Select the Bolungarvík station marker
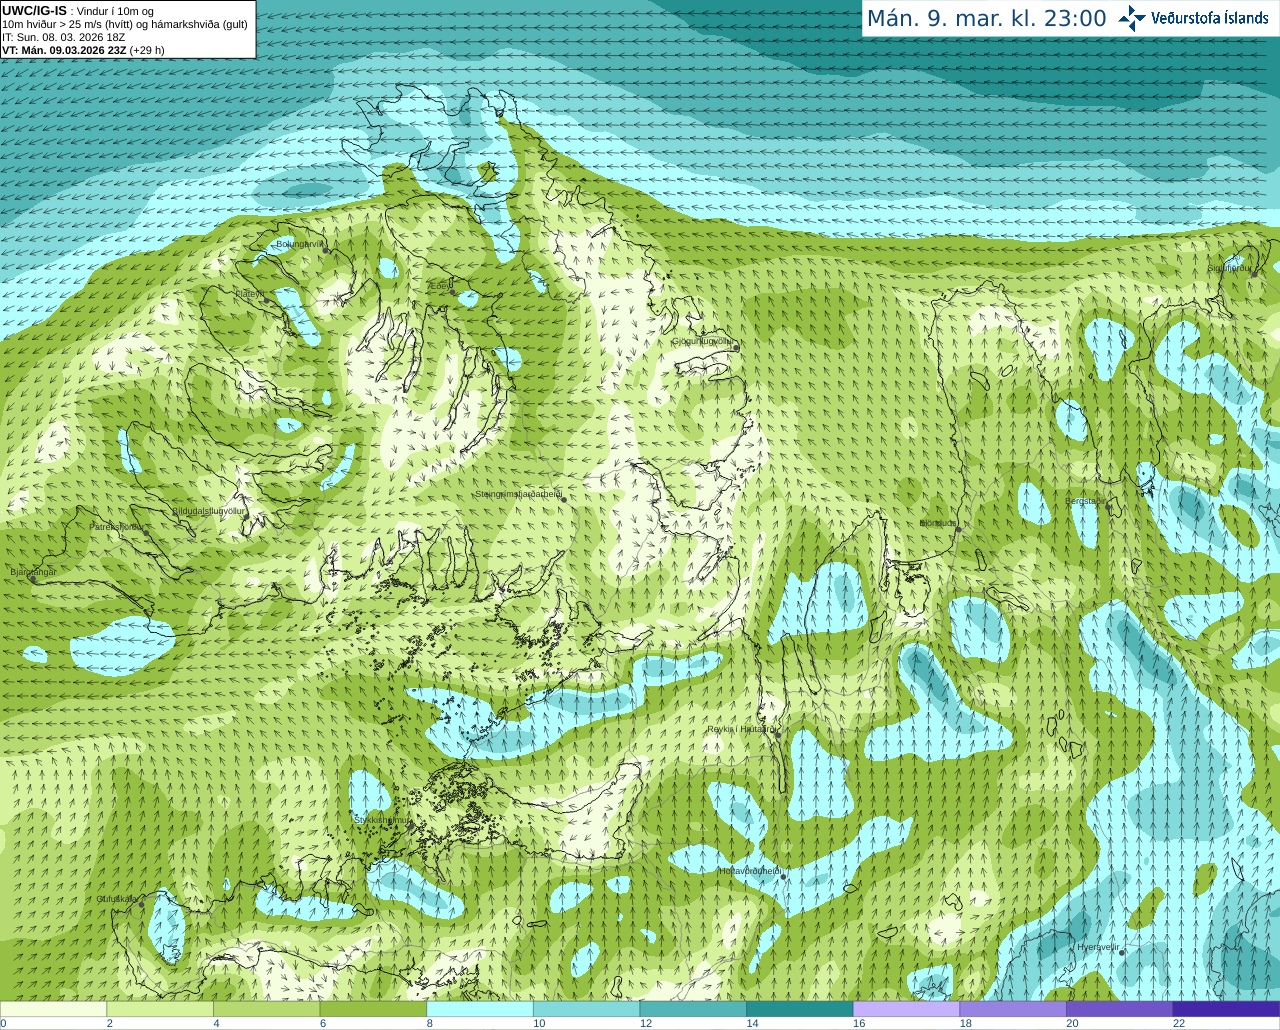The image size is (1280, 1030). [326, 251]
